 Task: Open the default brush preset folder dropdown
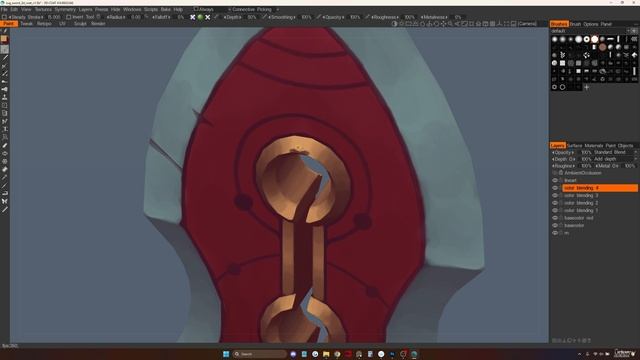[x=589, y=31]
